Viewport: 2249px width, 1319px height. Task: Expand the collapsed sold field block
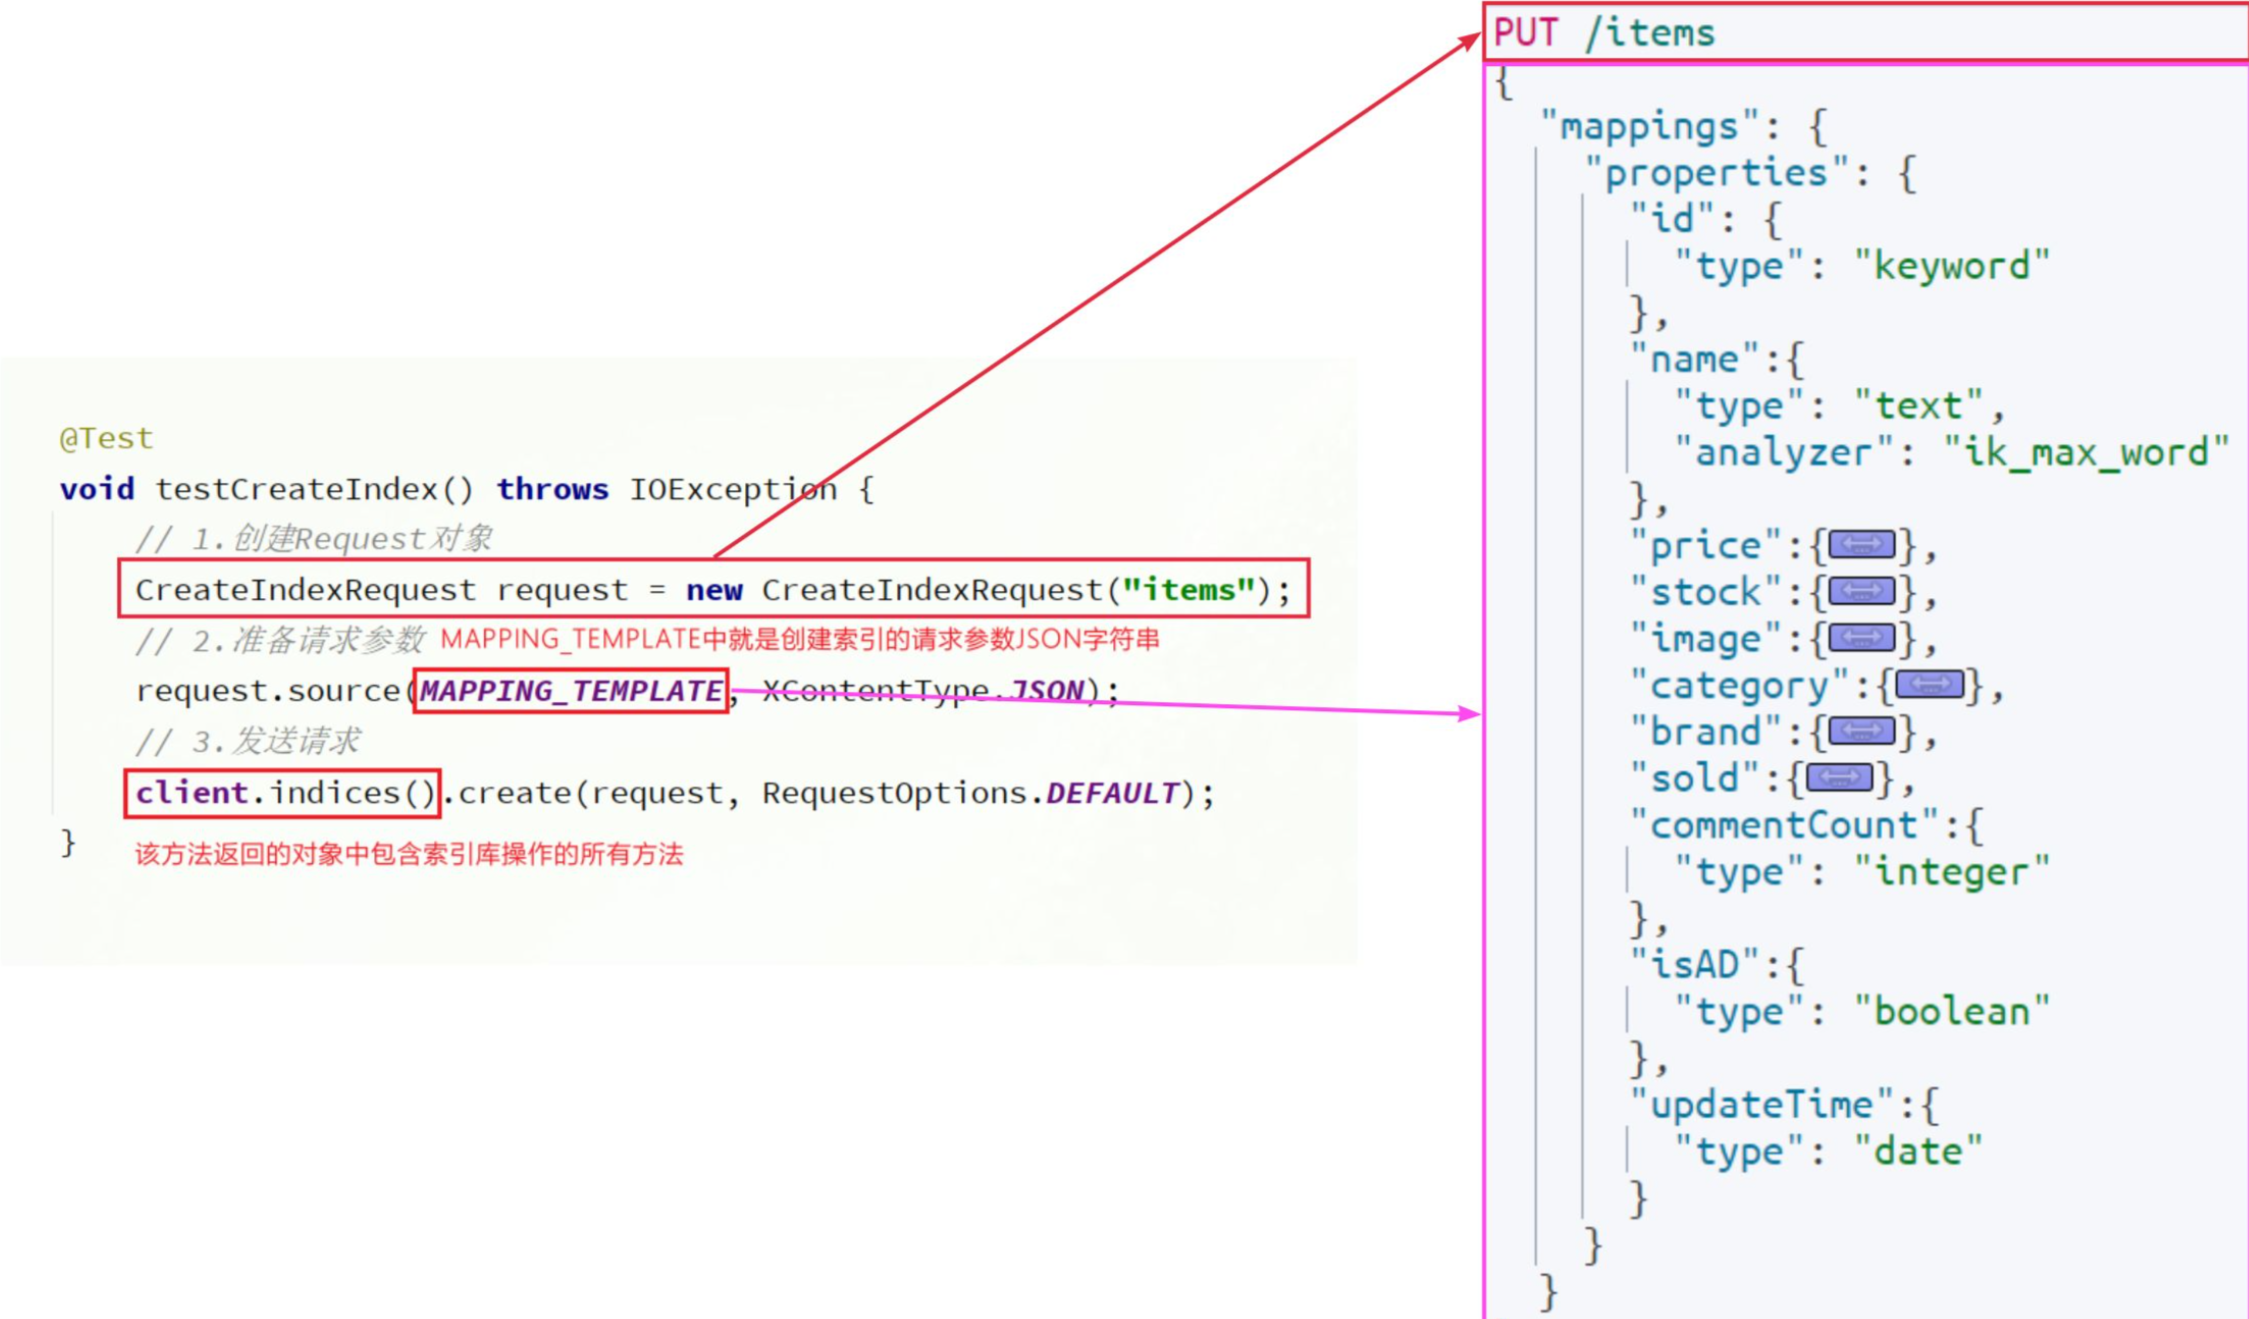1839,778
